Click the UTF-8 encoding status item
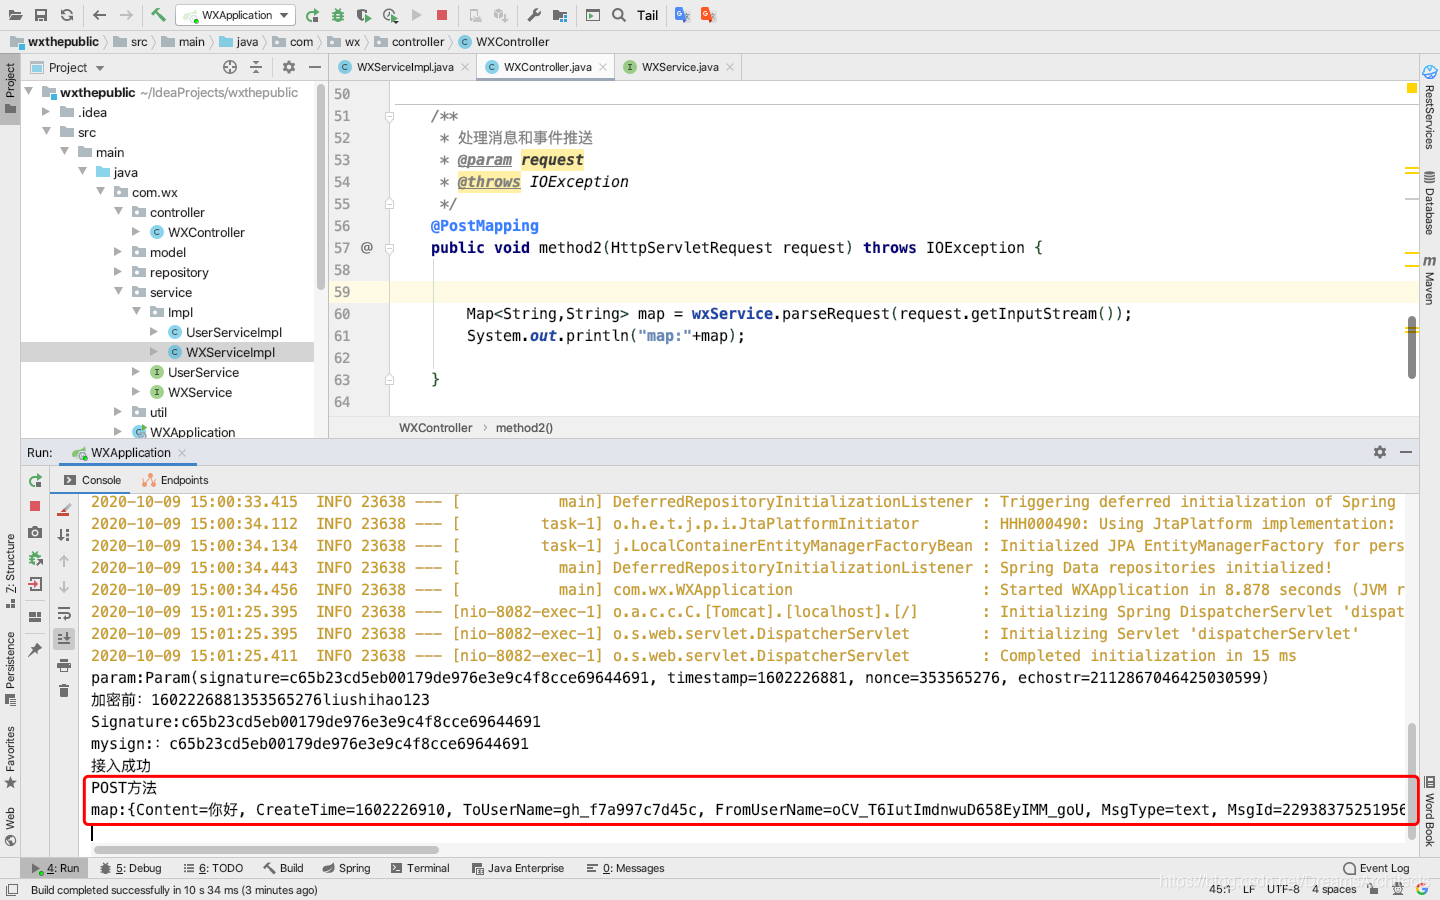The image size is (1440, 900). point(1283,889)
